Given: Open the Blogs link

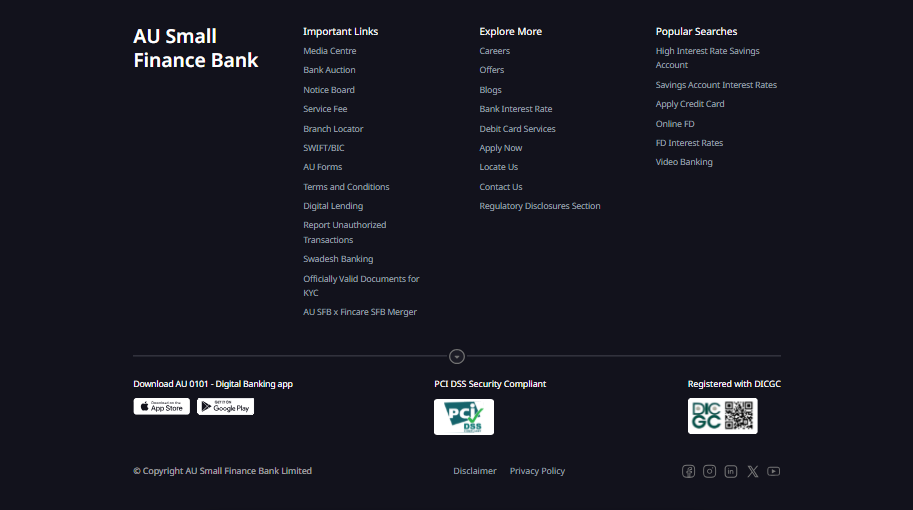Looking at the screenshot, I should pyautogui.click(x=490, y=90).
